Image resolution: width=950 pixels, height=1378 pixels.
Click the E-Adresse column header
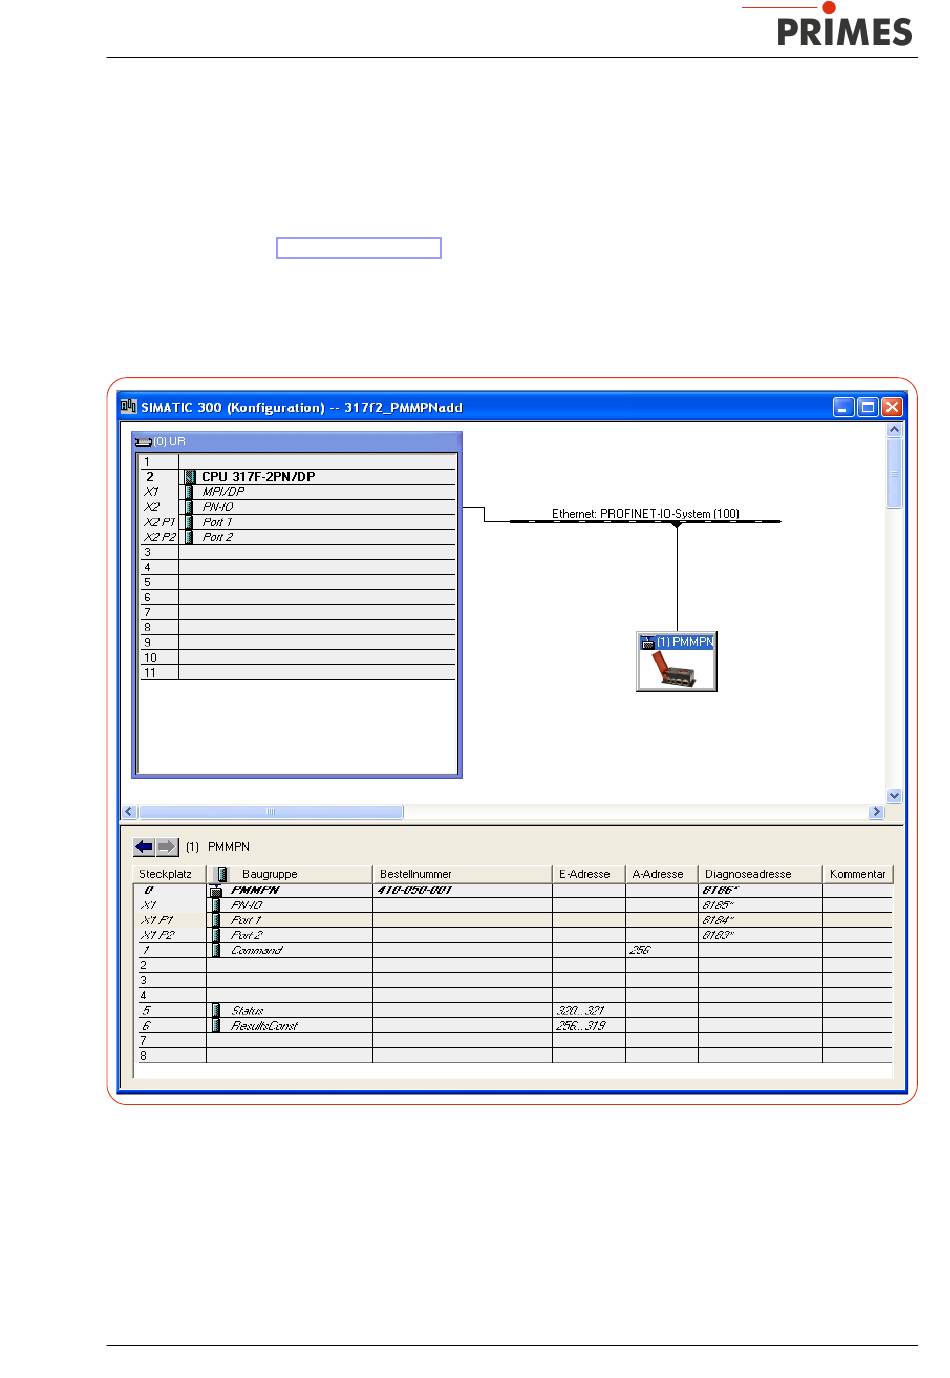(589, 874)
